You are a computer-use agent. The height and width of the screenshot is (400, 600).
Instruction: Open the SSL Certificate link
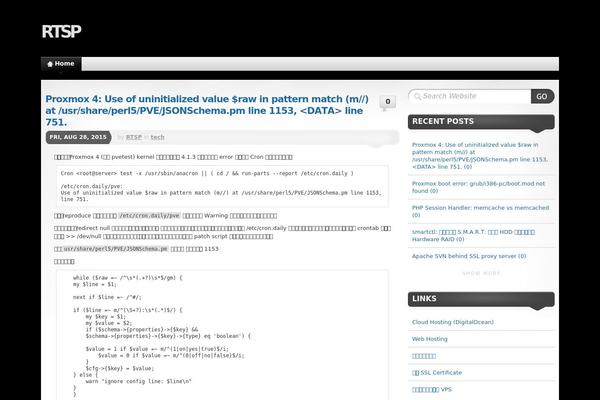[437, 373]
